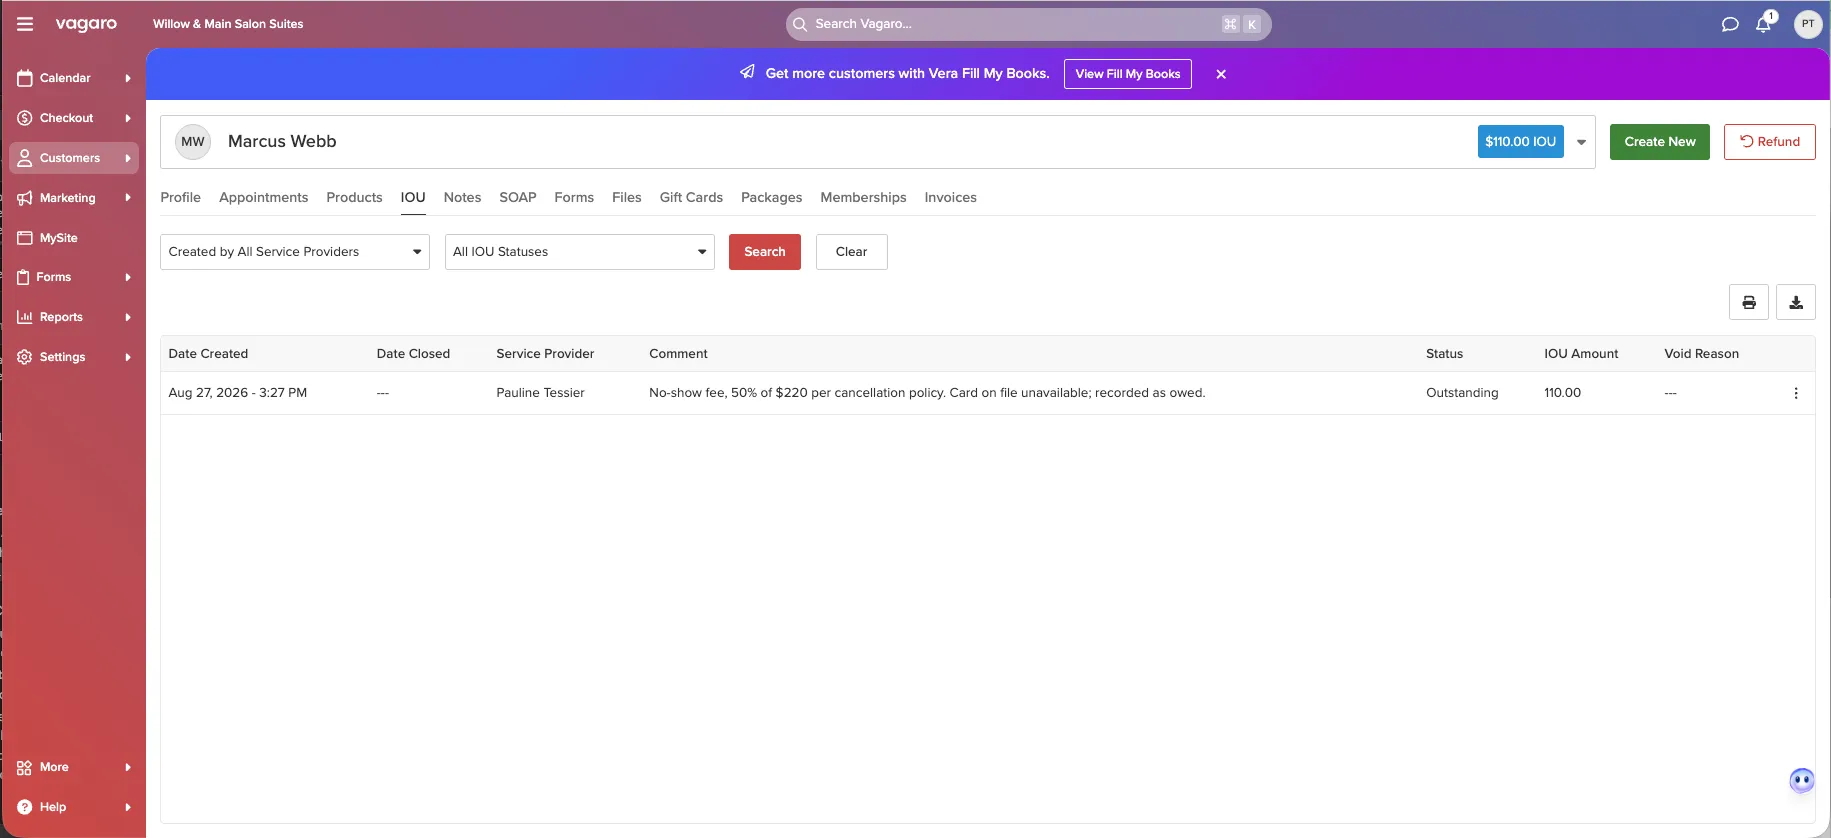1831x838 pixels.
Task: Click the More grid icon
Action: (x=25, y=767)
